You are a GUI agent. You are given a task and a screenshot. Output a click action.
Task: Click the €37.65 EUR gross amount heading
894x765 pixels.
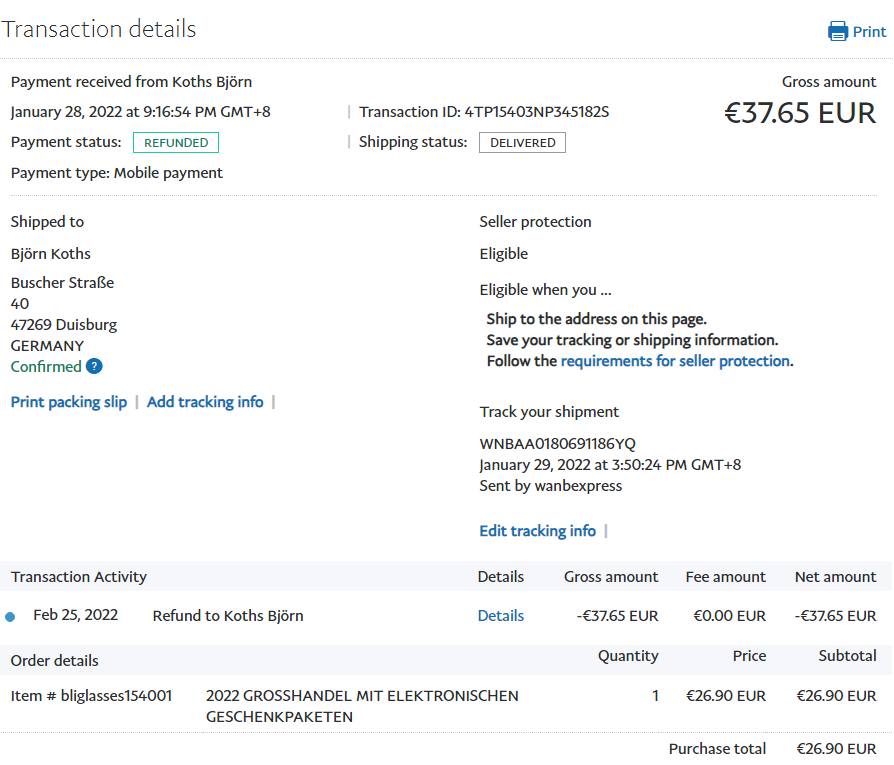(799, 113)
